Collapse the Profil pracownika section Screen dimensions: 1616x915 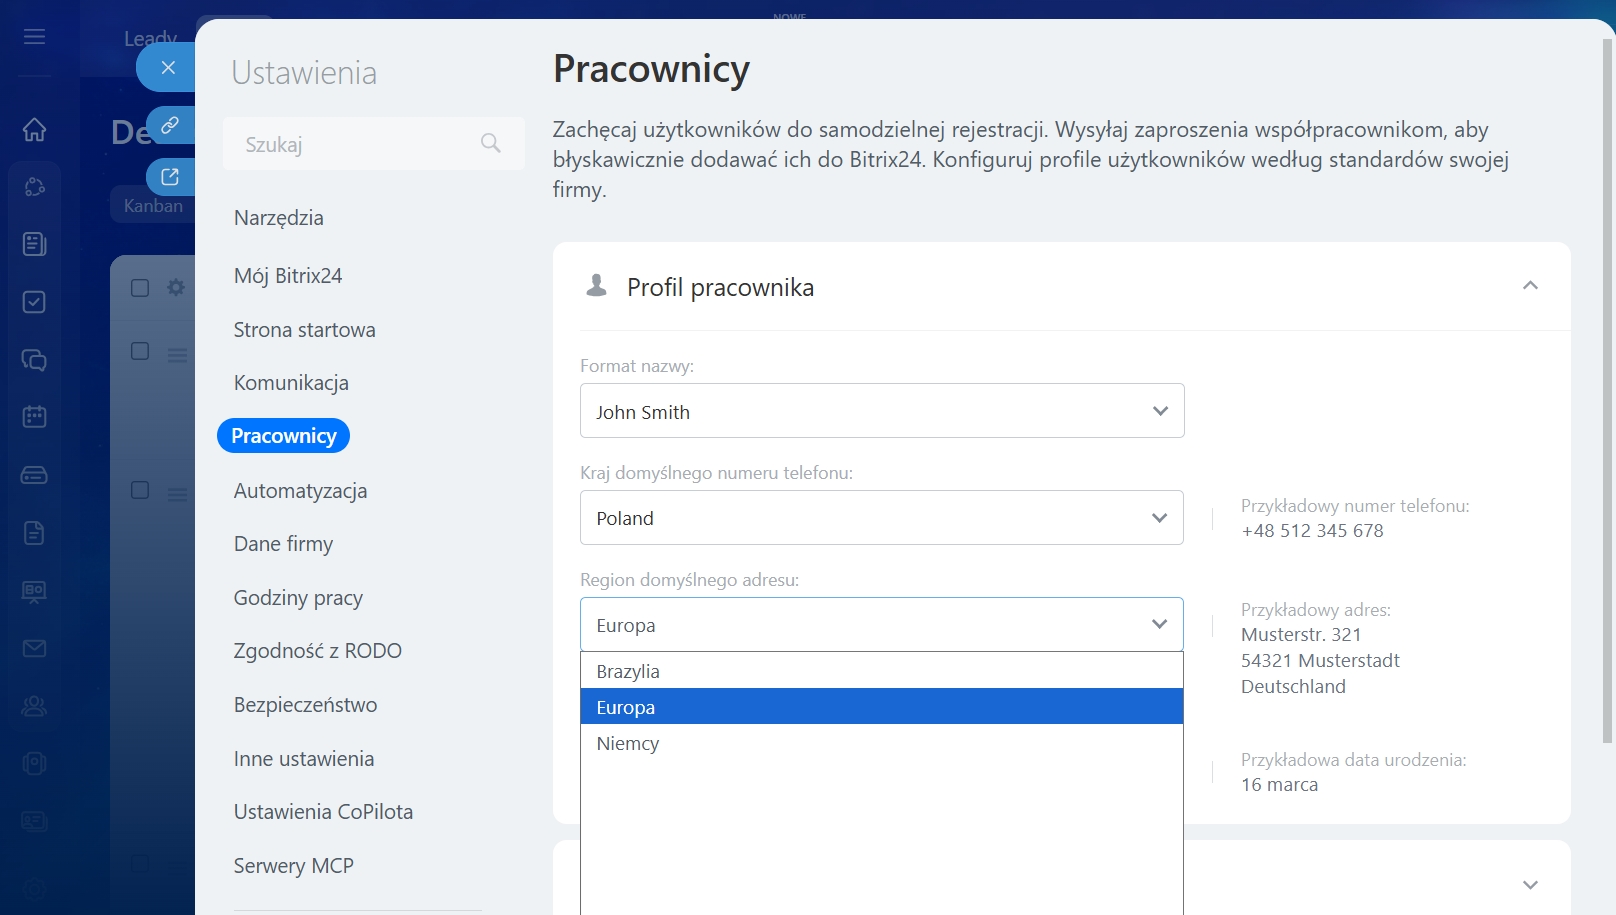[x=1529, y=286]
